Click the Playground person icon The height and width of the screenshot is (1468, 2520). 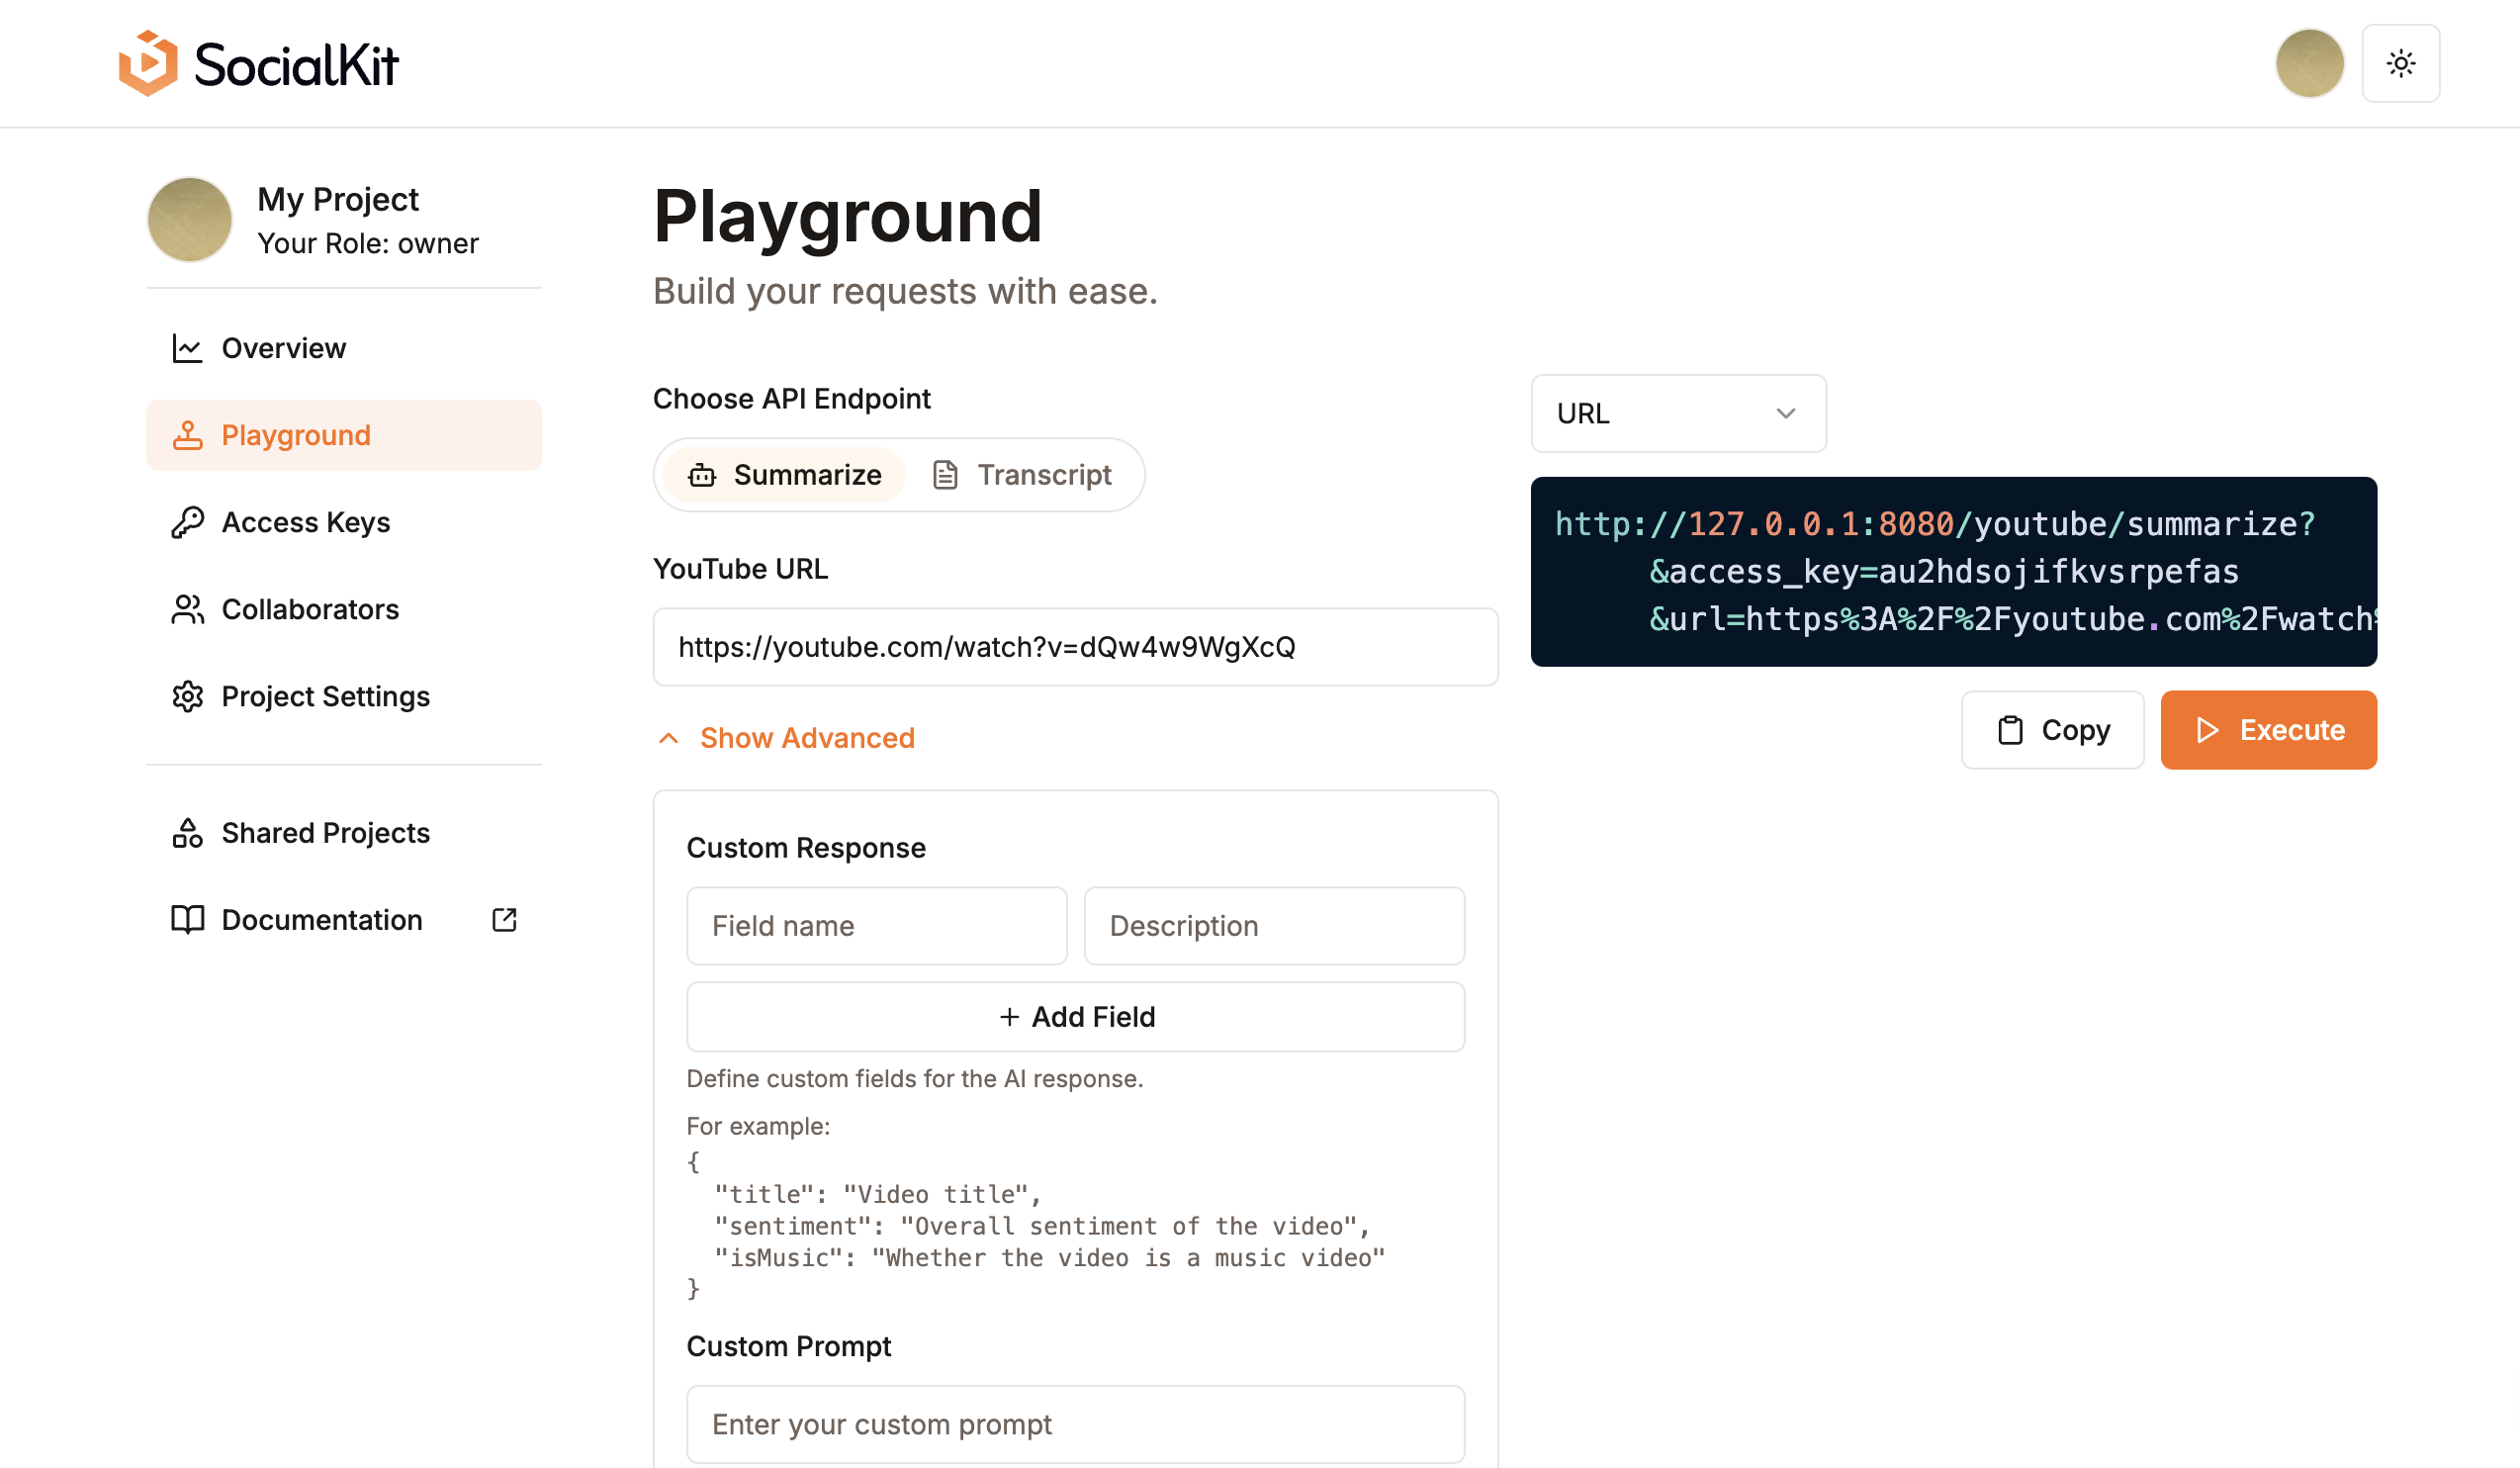[187, 435]
